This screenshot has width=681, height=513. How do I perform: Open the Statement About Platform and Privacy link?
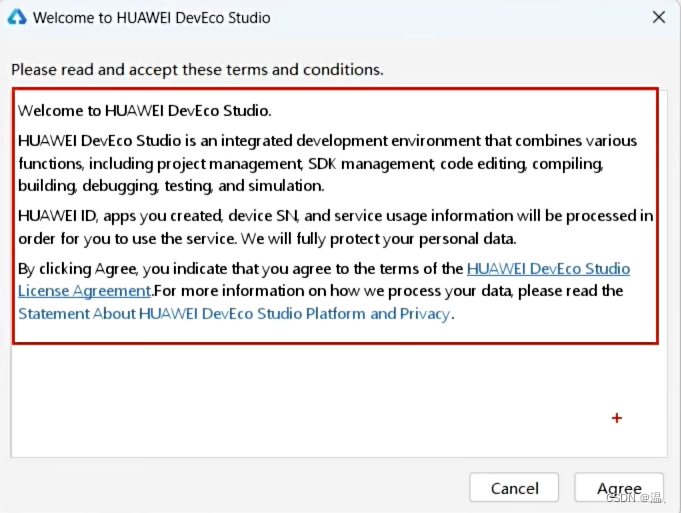pyautogui.click(x=234, y=314)
